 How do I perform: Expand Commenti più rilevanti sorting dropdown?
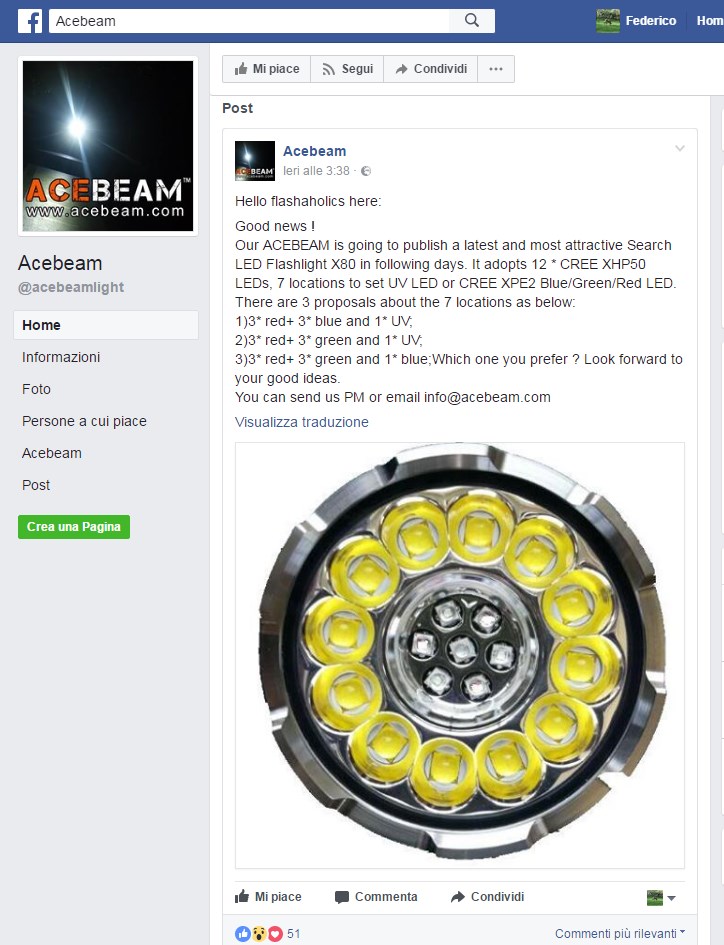[x=620, y=934]
